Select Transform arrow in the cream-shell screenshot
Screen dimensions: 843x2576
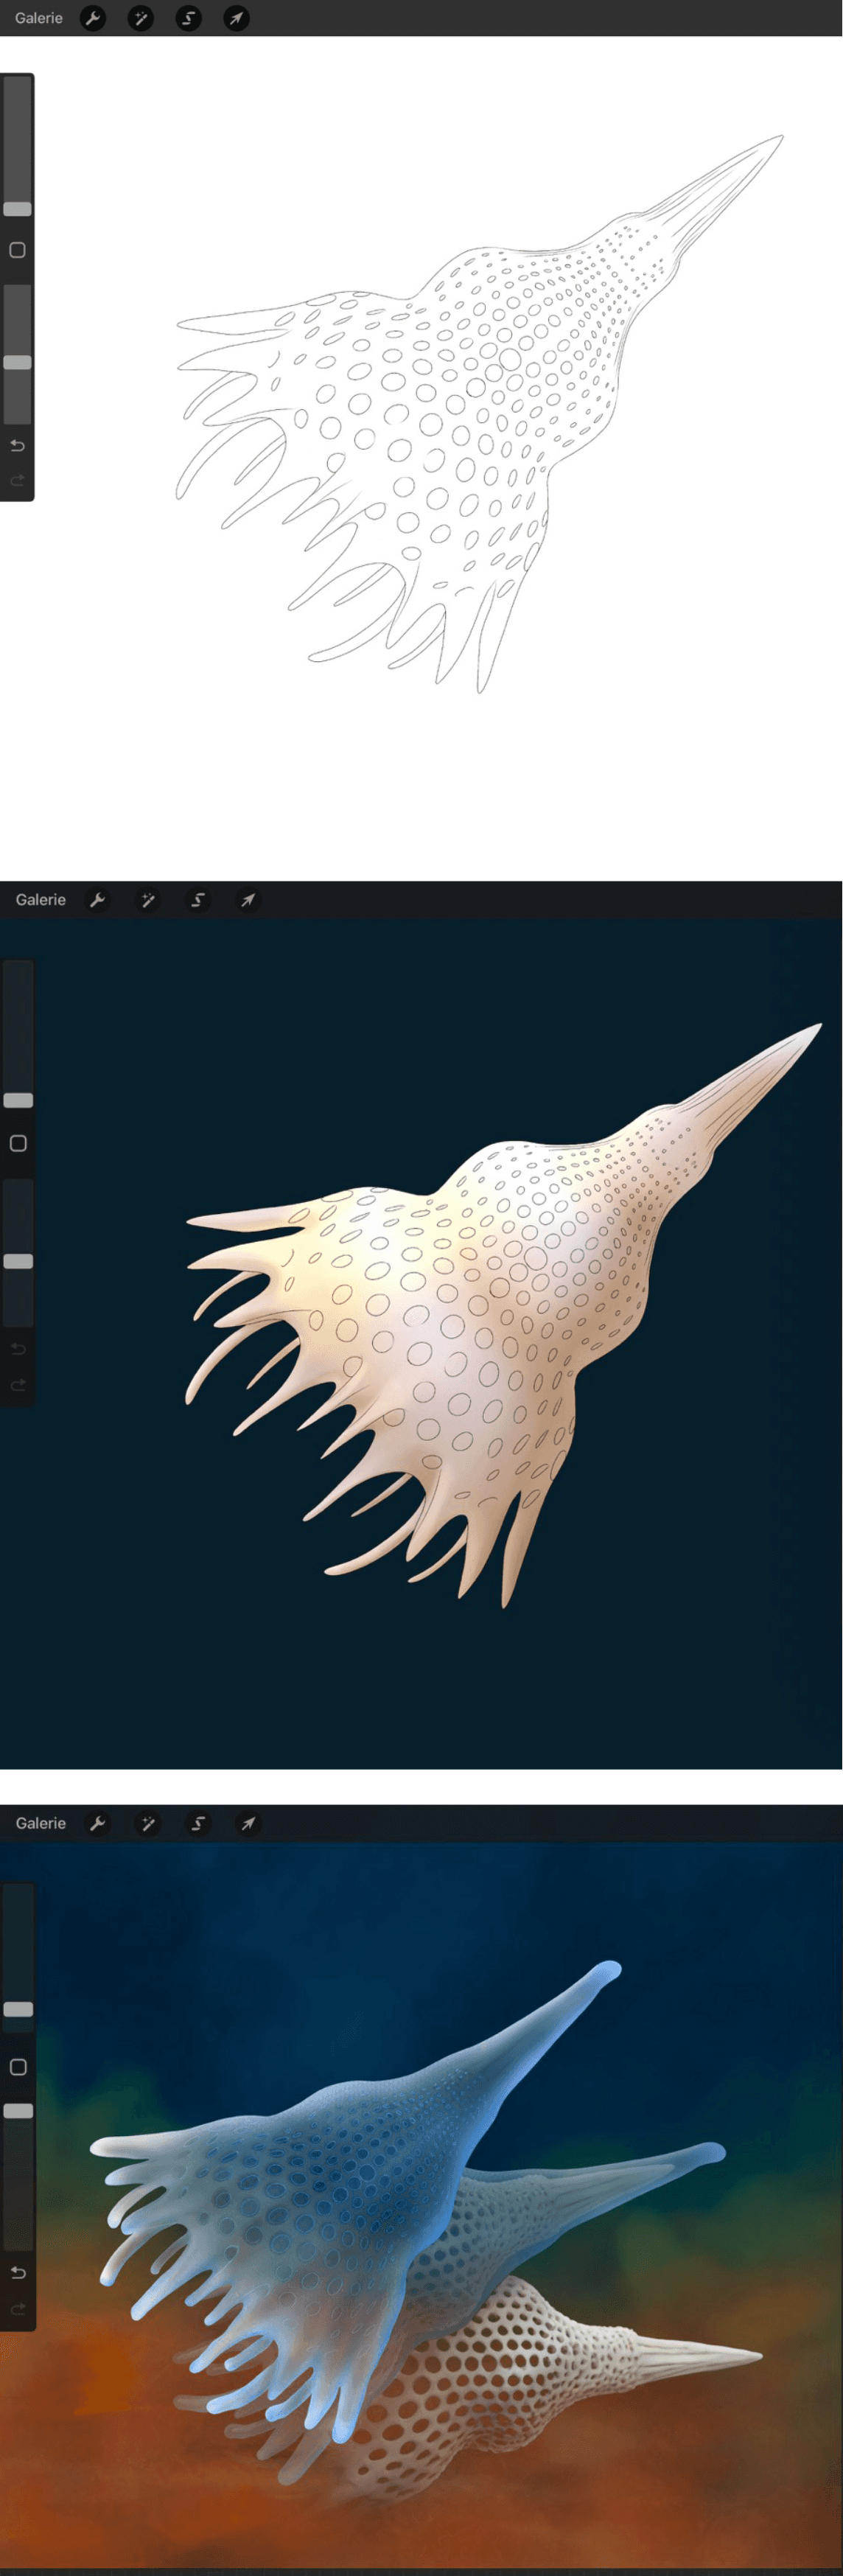pos(248,900)
